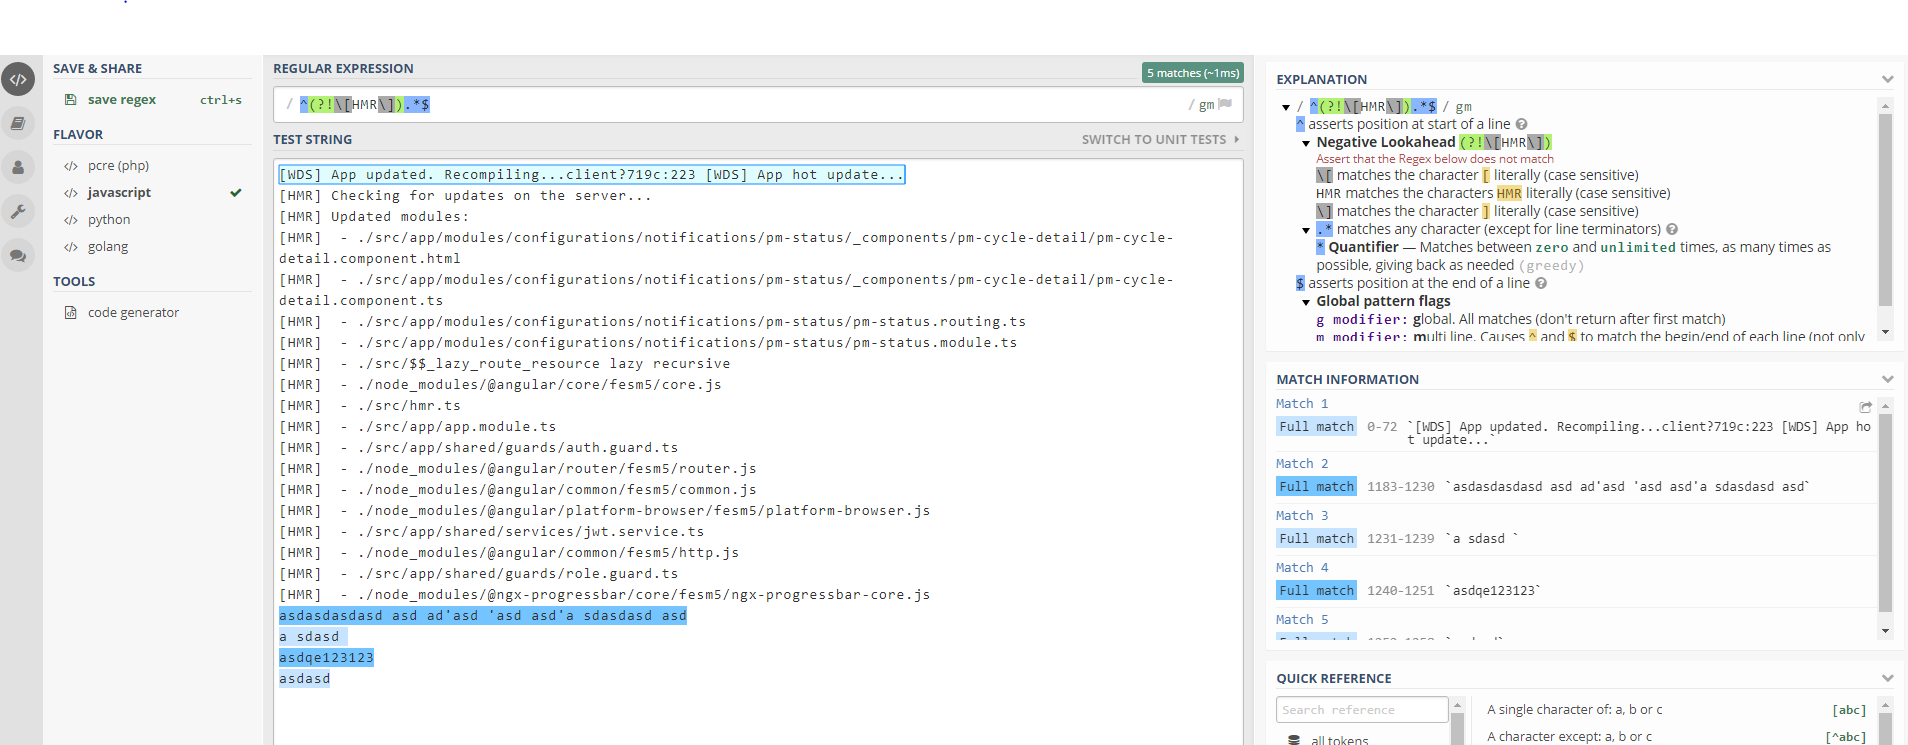Click the save regex link
The image size is (1908, 745).
pos(122,100)
